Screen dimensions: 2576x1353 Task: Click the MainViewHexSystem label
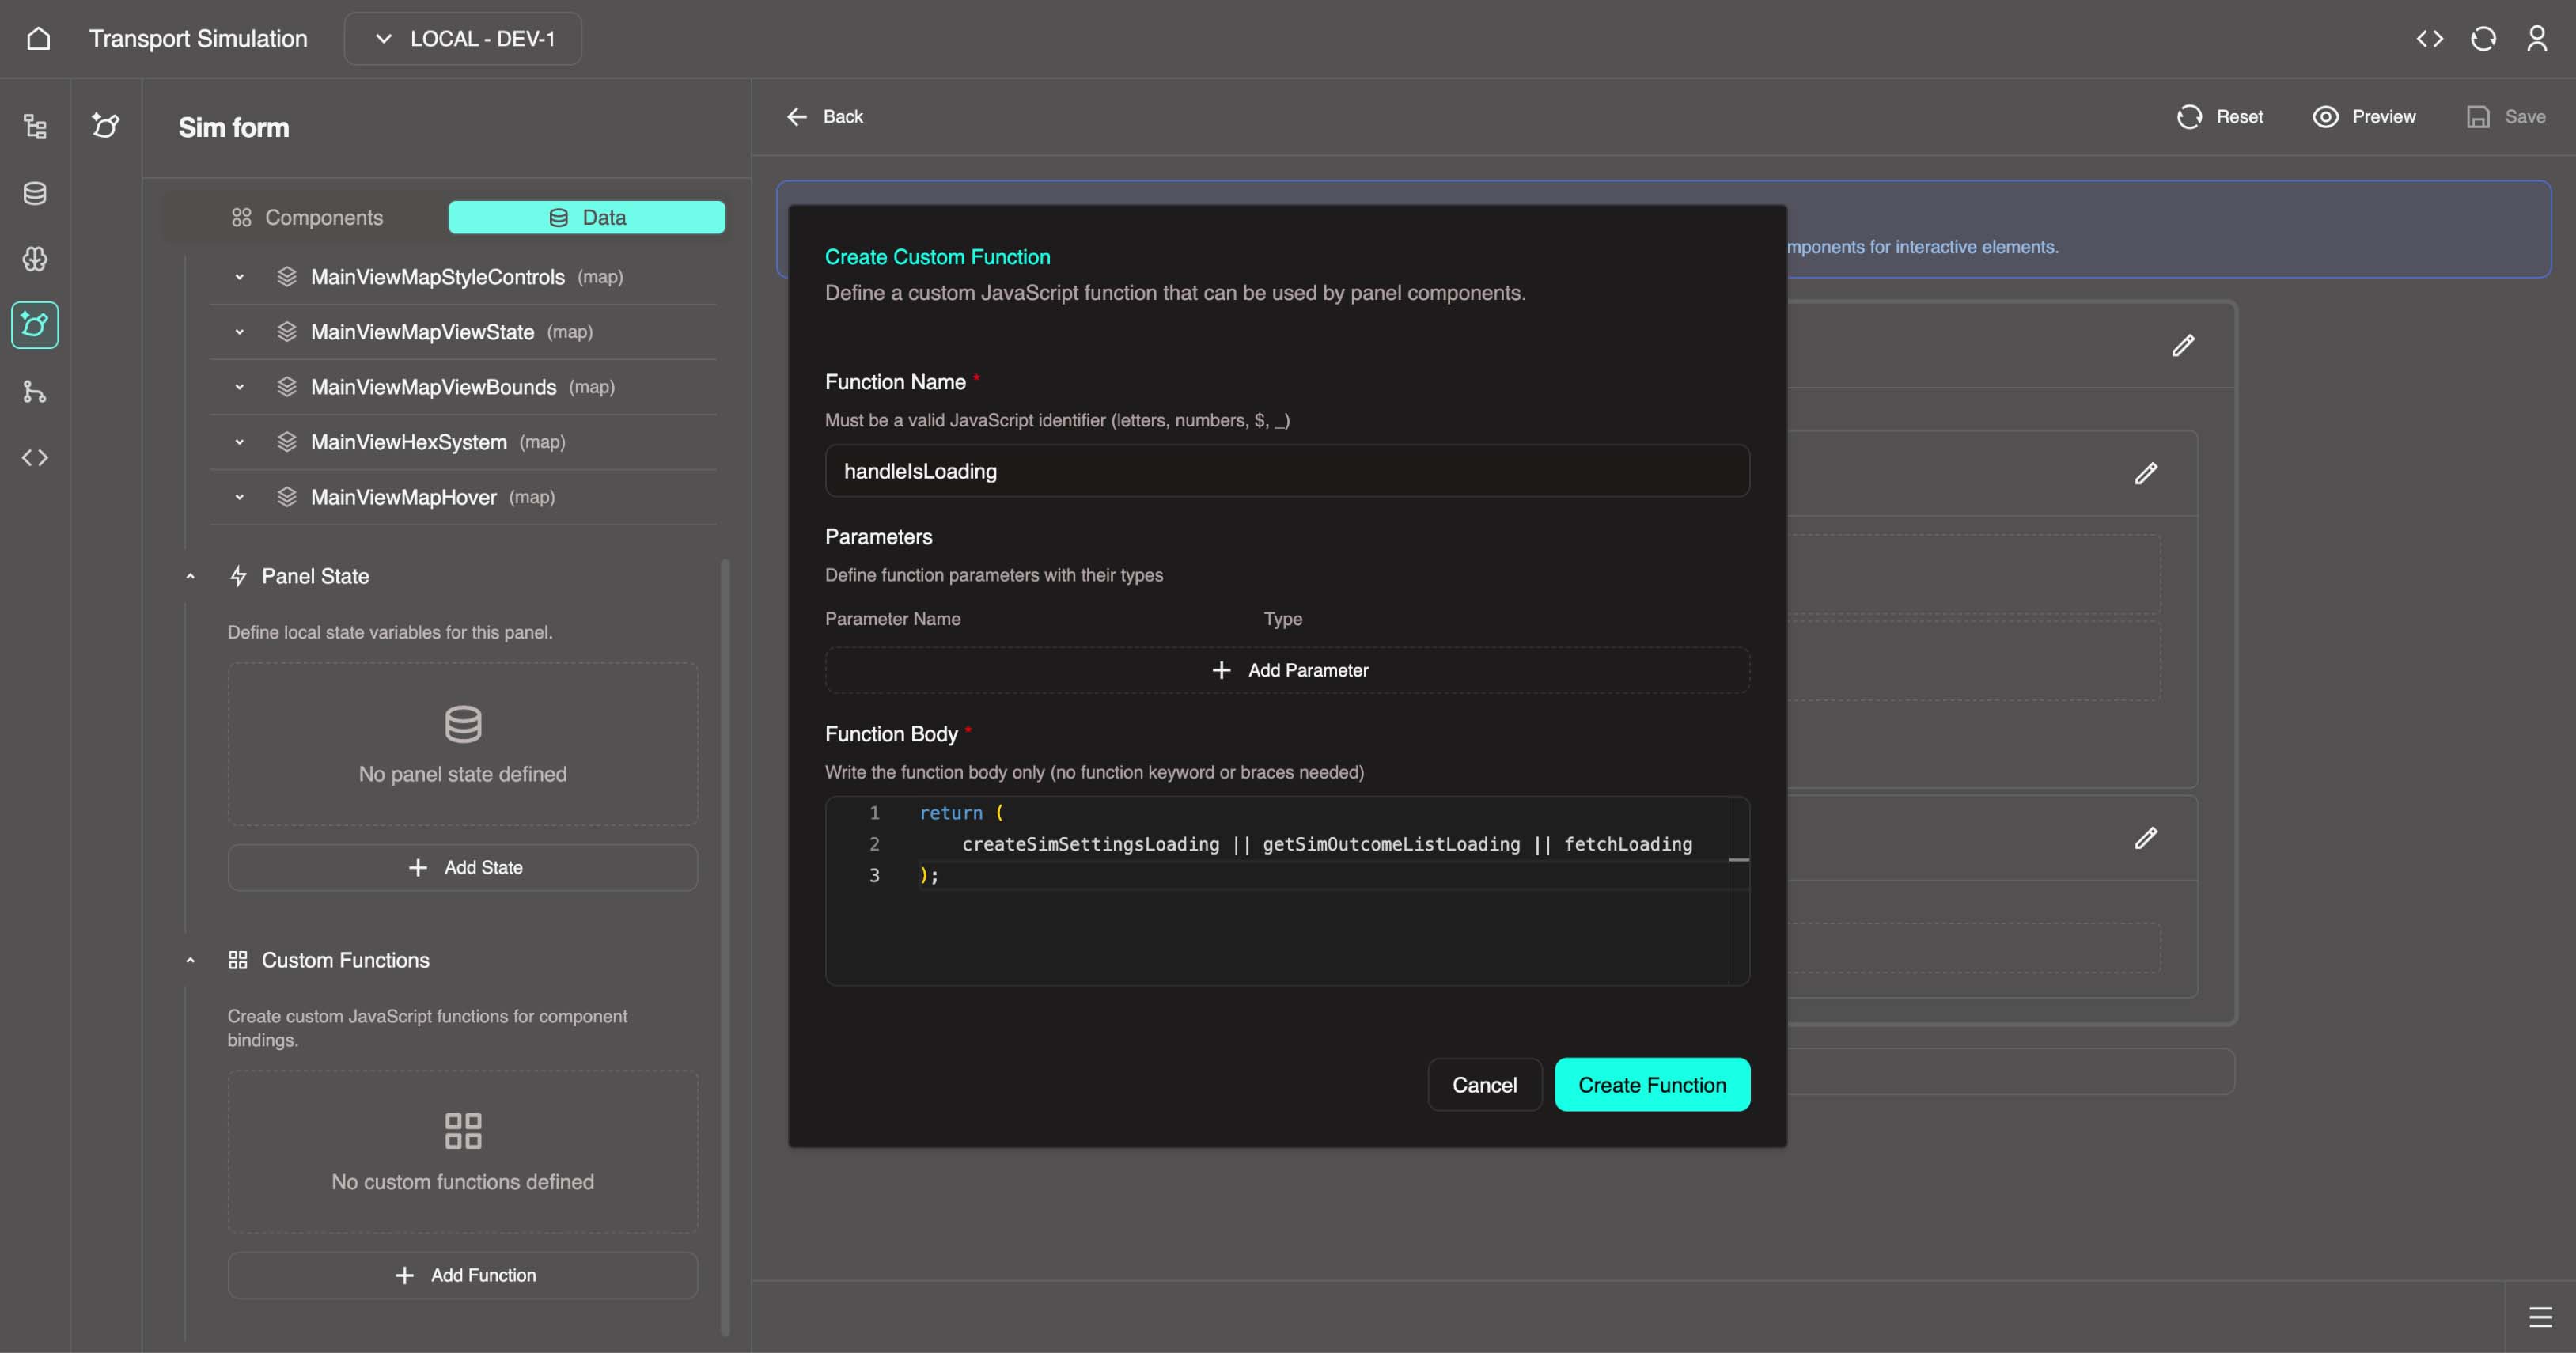click(x=408, y=442)
